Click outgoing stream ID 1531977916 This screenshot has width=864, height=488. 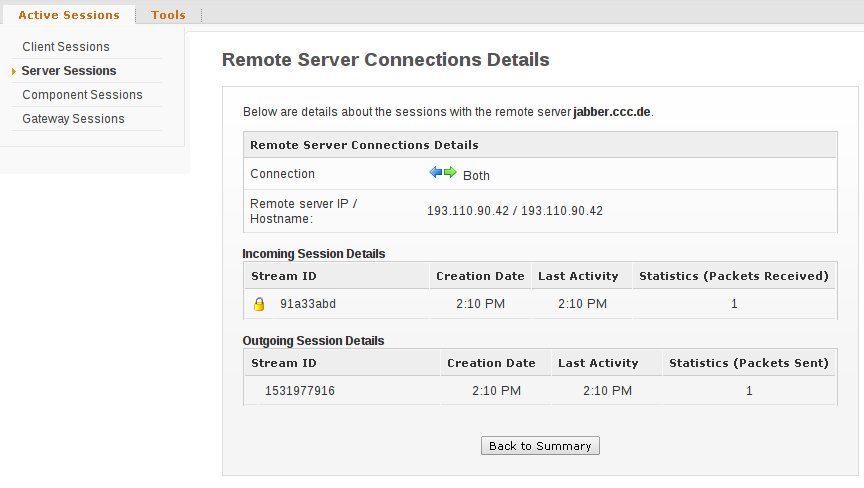[300, 391]
